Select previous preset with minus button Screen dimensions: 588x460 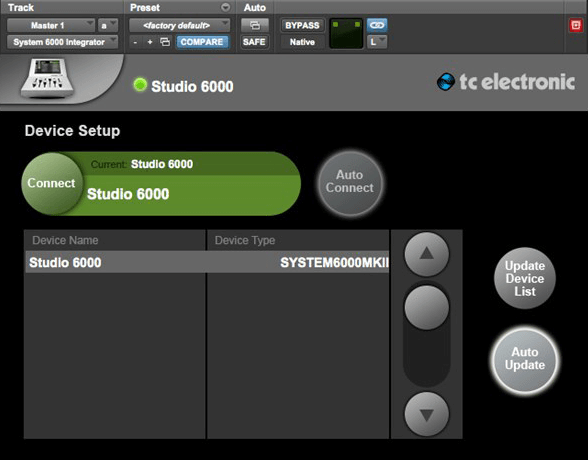coord(135,42)
